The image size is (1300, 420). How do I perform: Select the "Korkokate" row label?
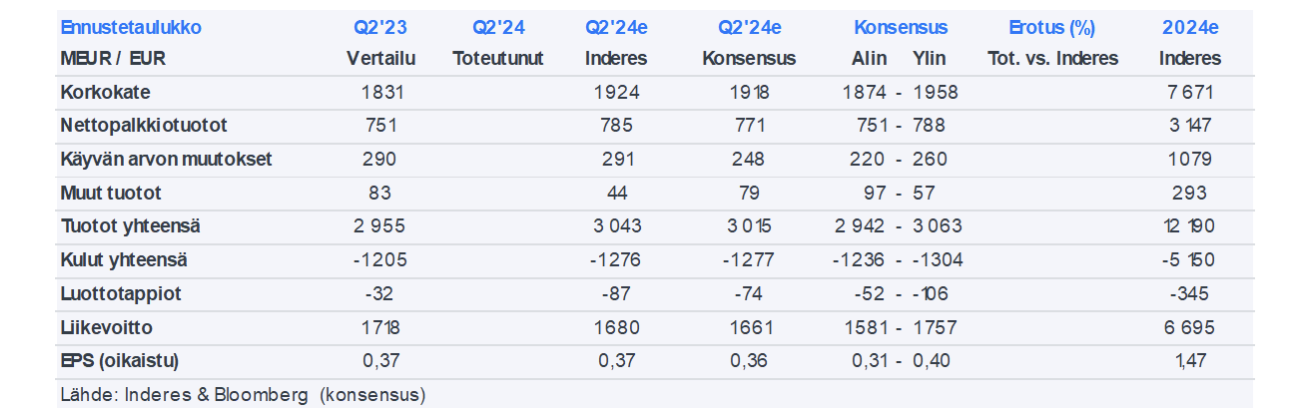(105, 93)
